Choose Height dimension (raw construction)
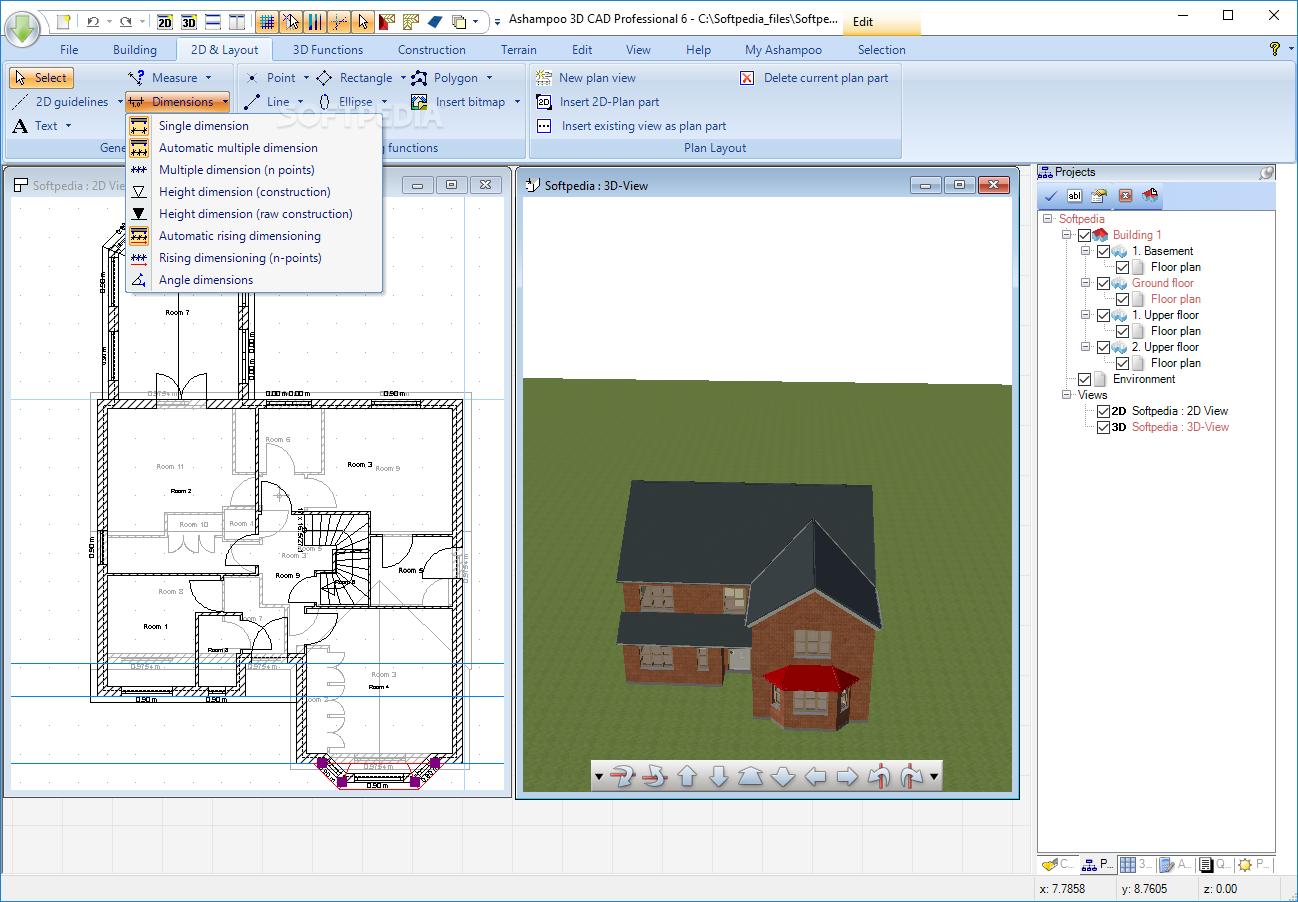 click(254, 214)
